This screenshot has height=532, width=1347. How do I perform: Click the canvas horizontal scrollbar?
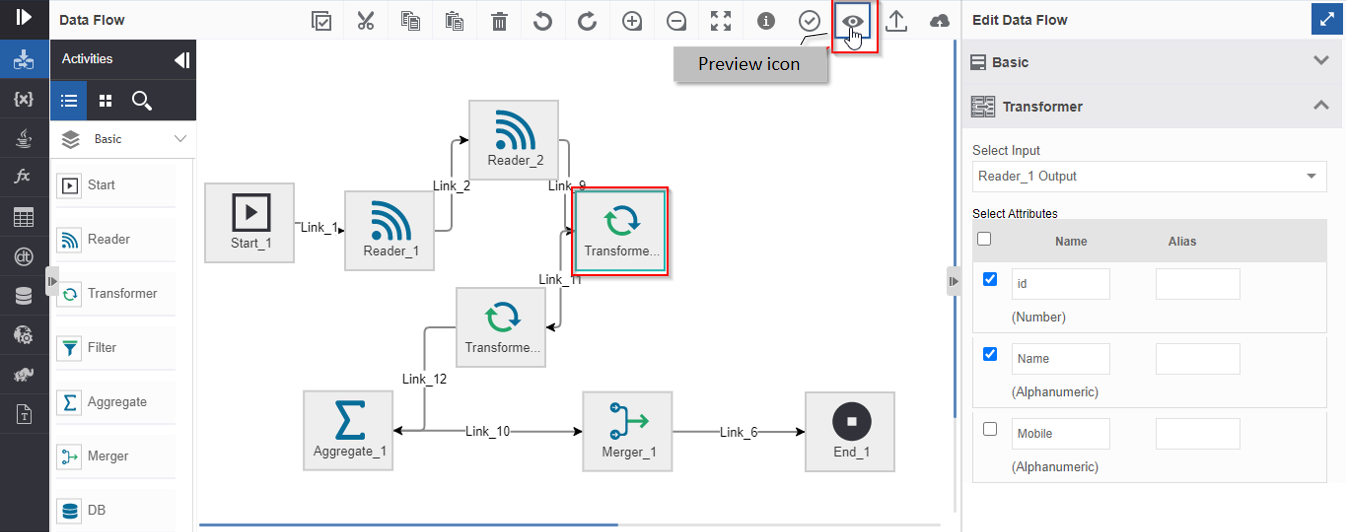click(x=408, y=524)
